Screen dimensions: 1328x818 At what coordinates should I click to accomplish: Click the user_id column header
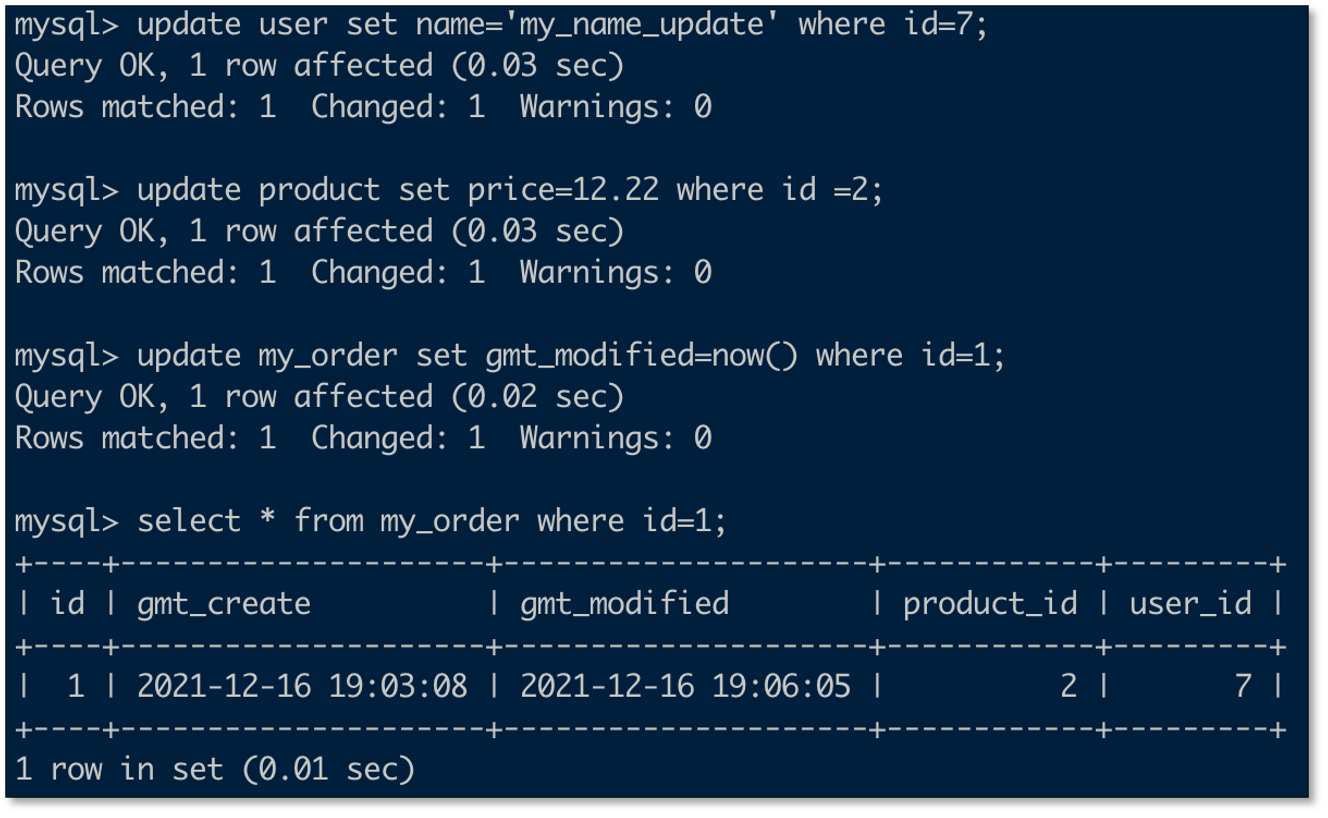click(x=1190, y=604)
